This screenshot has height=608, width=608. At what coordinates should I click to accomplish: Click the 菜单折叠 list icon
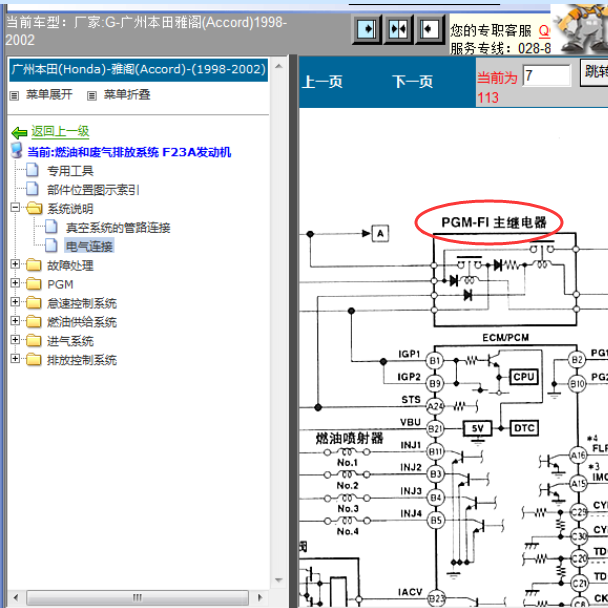[92, 95]
